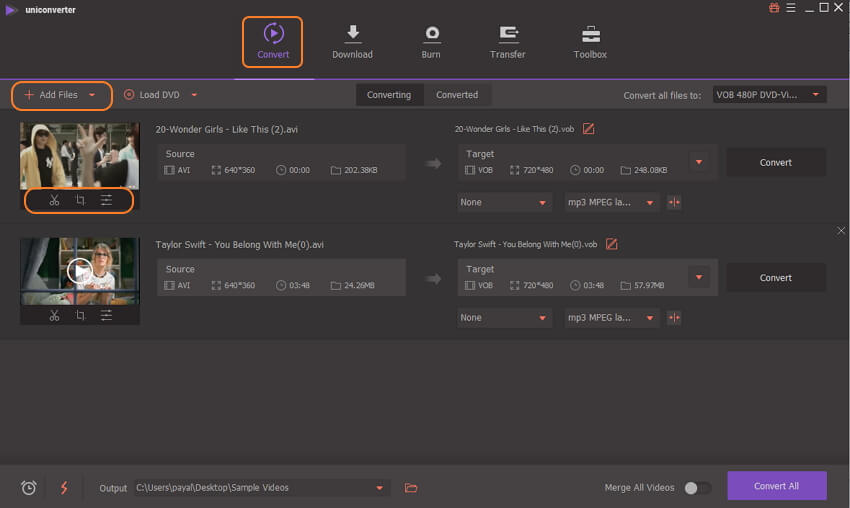Open effects settings for Wonder Girls video
This screenshot has width=850, height=508.
(106, 200)
